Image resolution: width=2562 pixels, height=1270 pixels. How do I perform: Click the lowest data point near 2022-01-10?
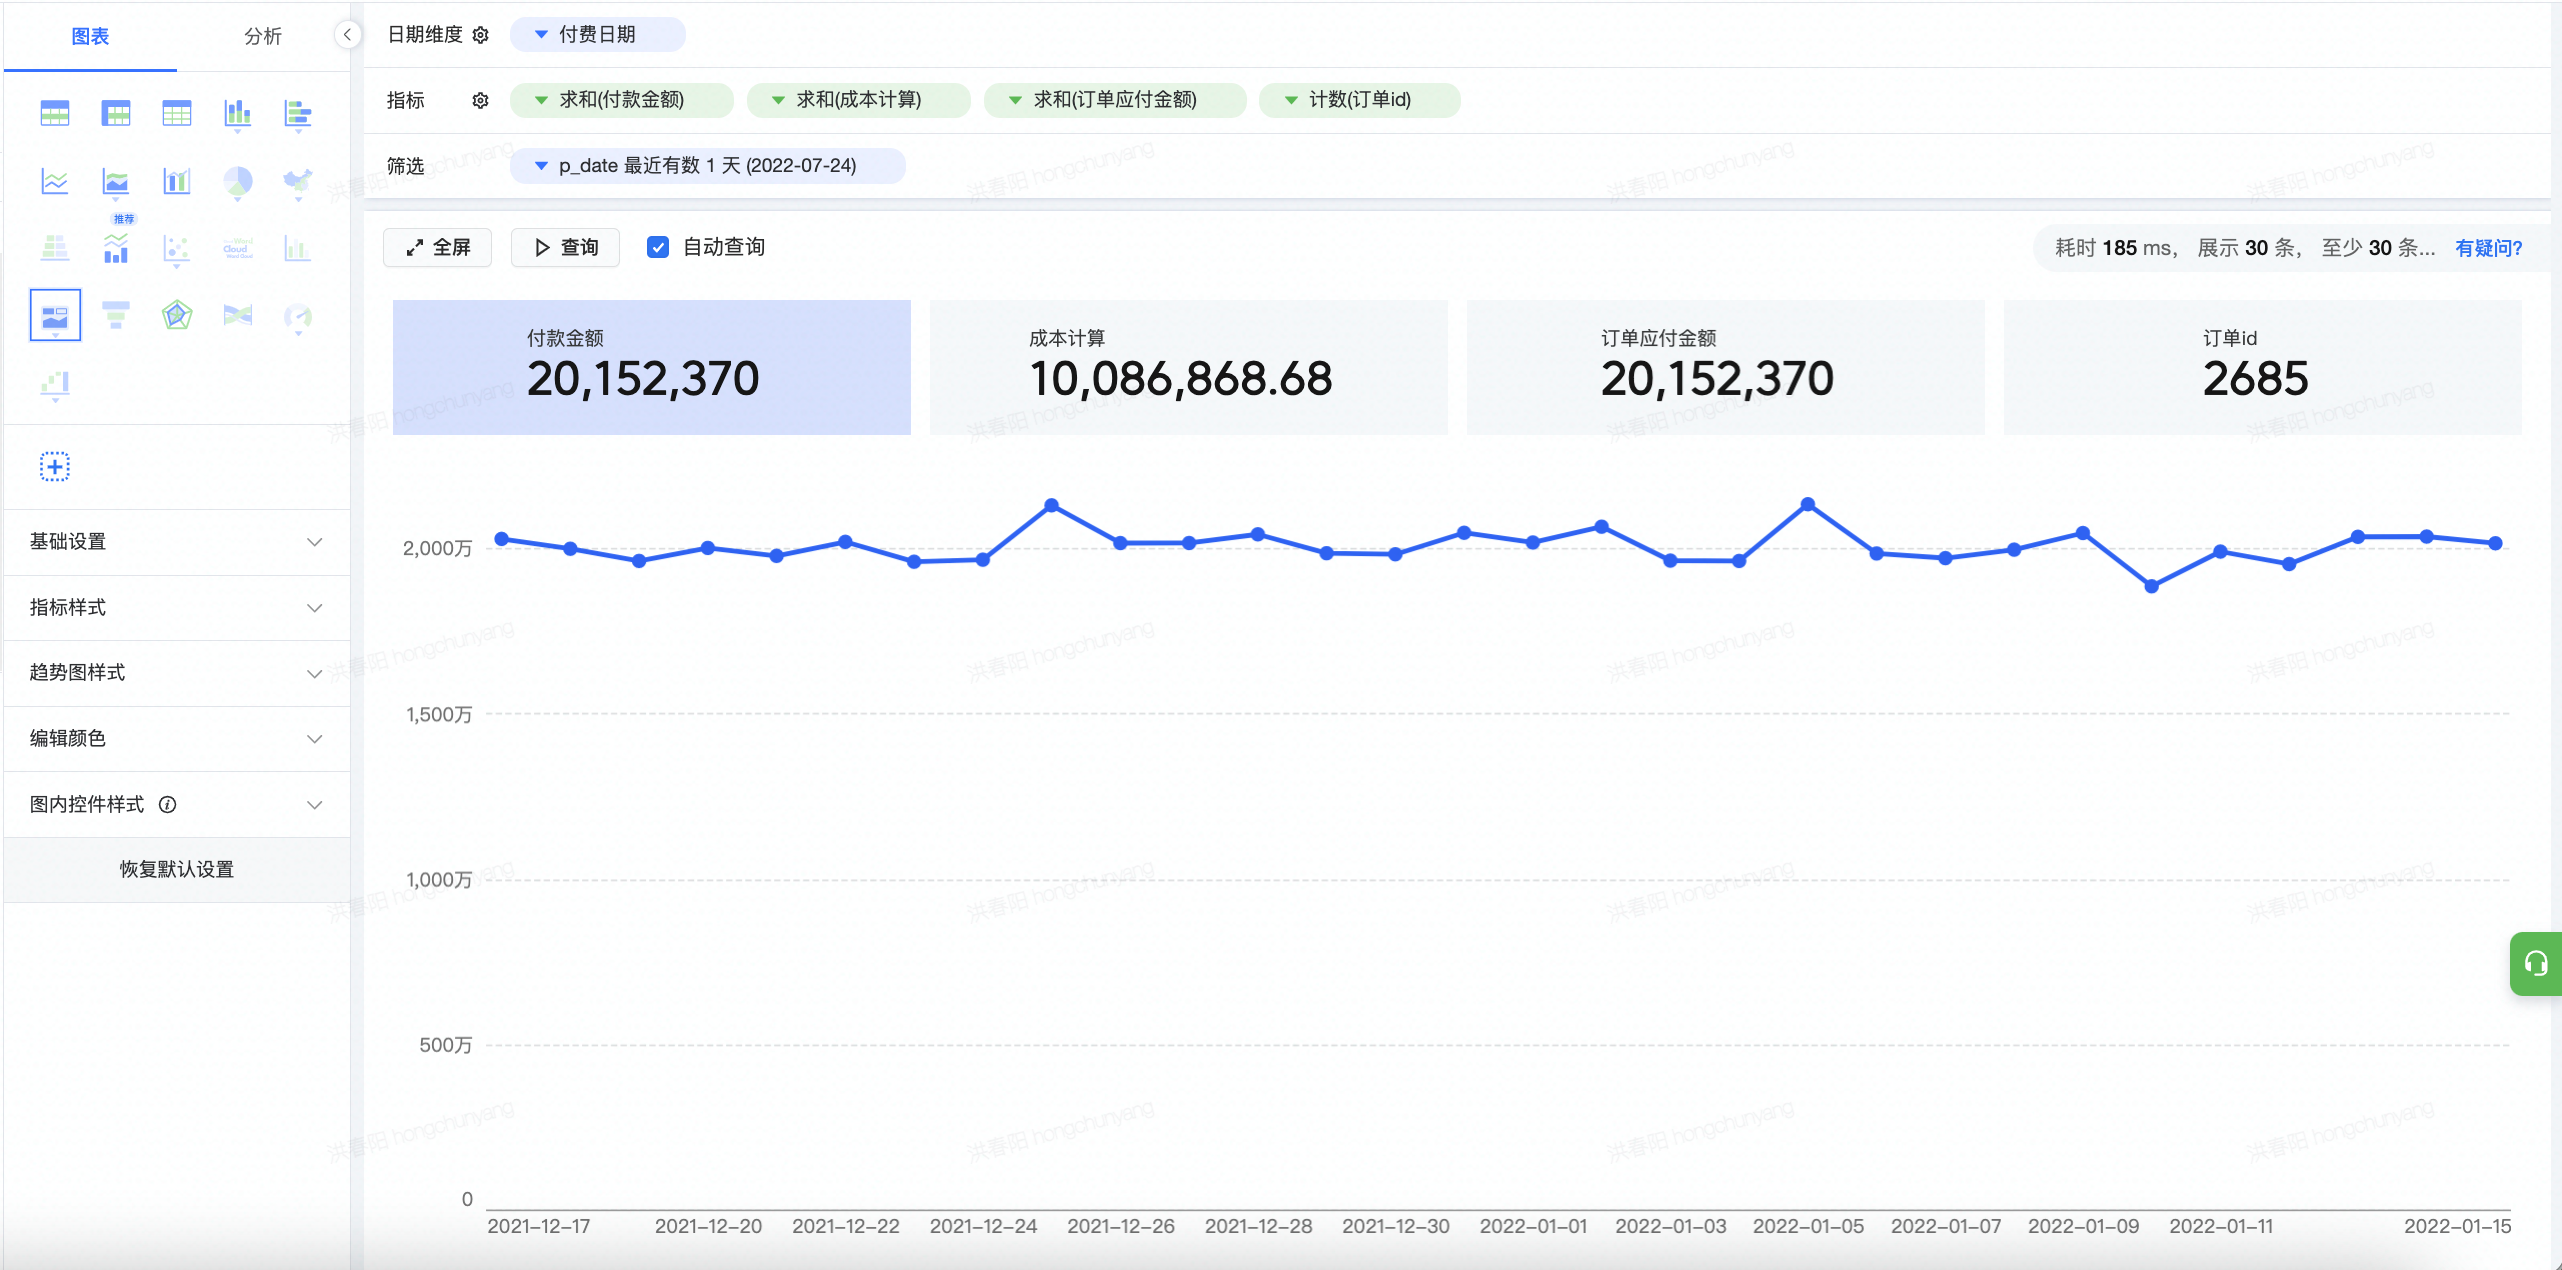[x=2152, y=587]
